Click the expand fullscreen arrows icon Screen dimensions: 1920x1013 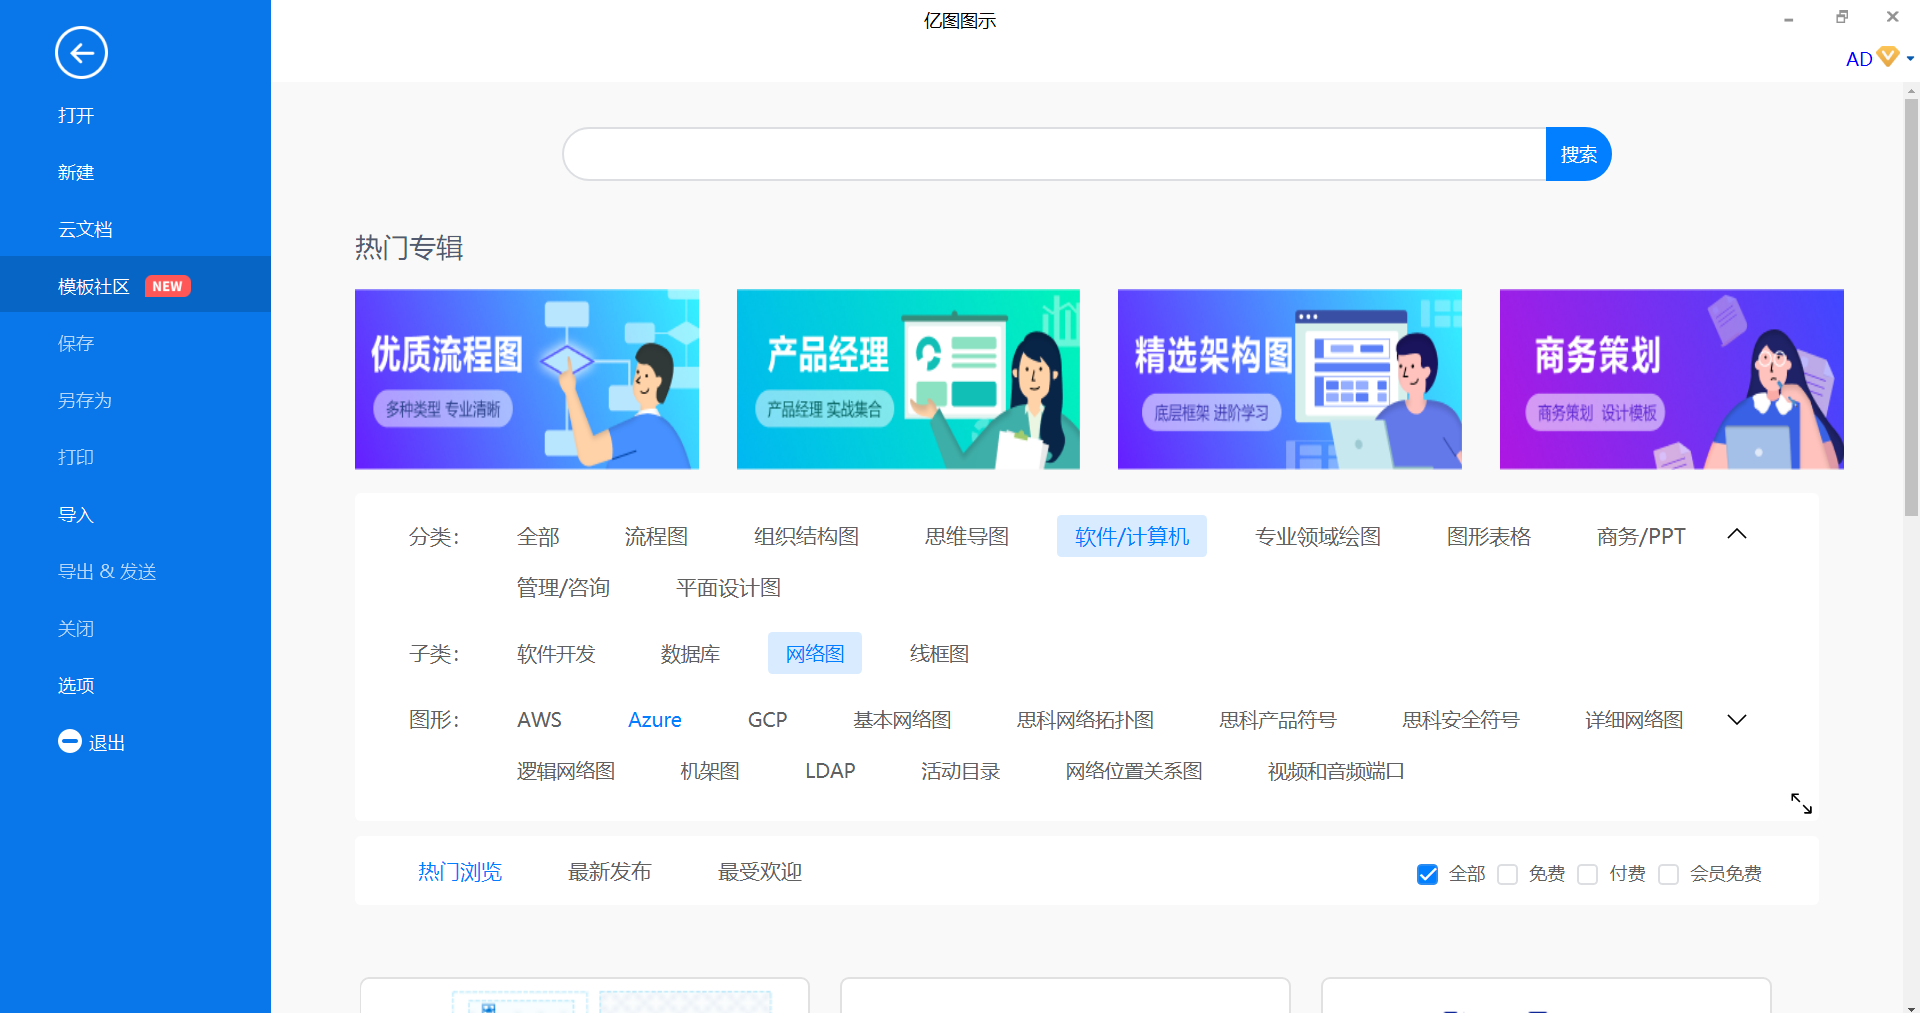(x=1801, y=803)
